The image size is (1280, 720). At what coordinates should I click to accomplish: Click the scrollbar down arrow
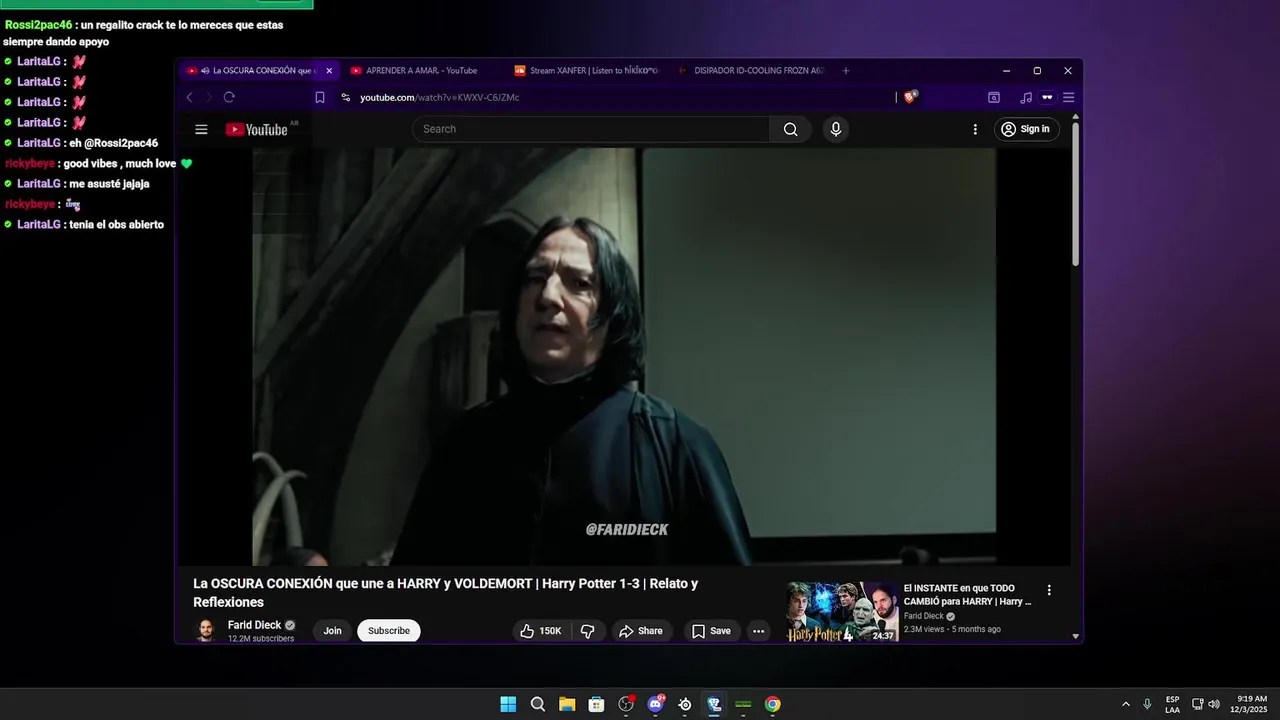1076,636
